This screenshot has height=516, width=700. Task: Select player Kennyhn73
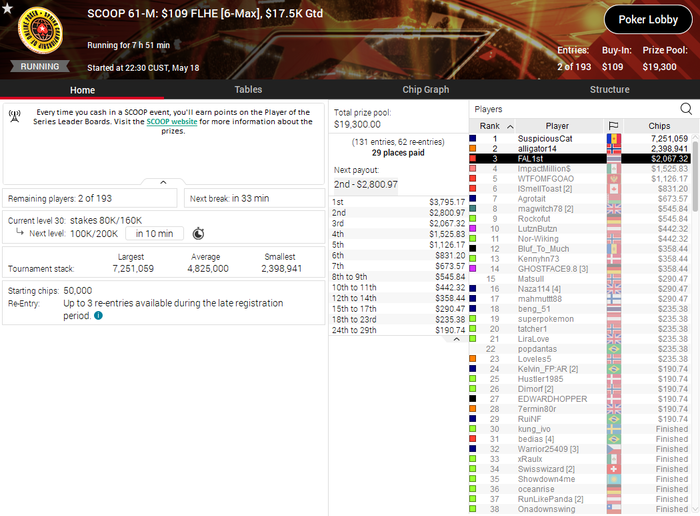click(x=579, y=259)
